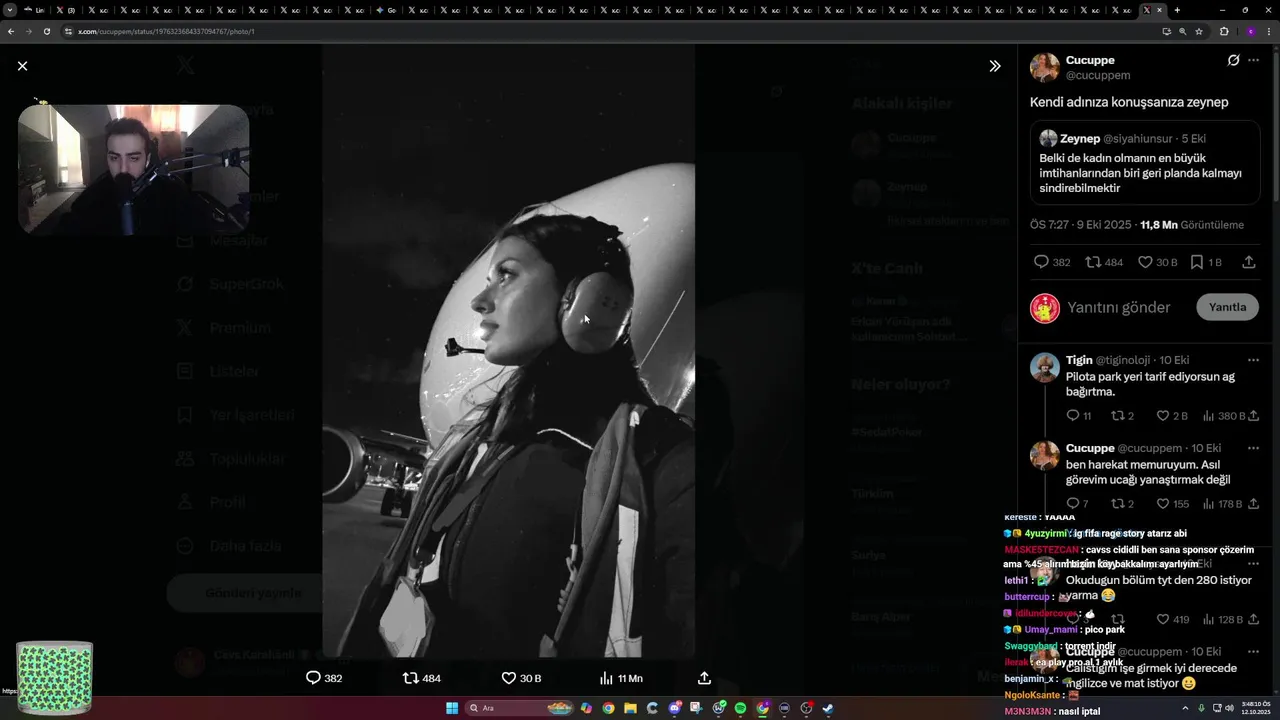Image resolution: width=1280 pixels, height=720 pixels.
Task: Click reply icon showing 382 in sidebar
Action: 1051,262
